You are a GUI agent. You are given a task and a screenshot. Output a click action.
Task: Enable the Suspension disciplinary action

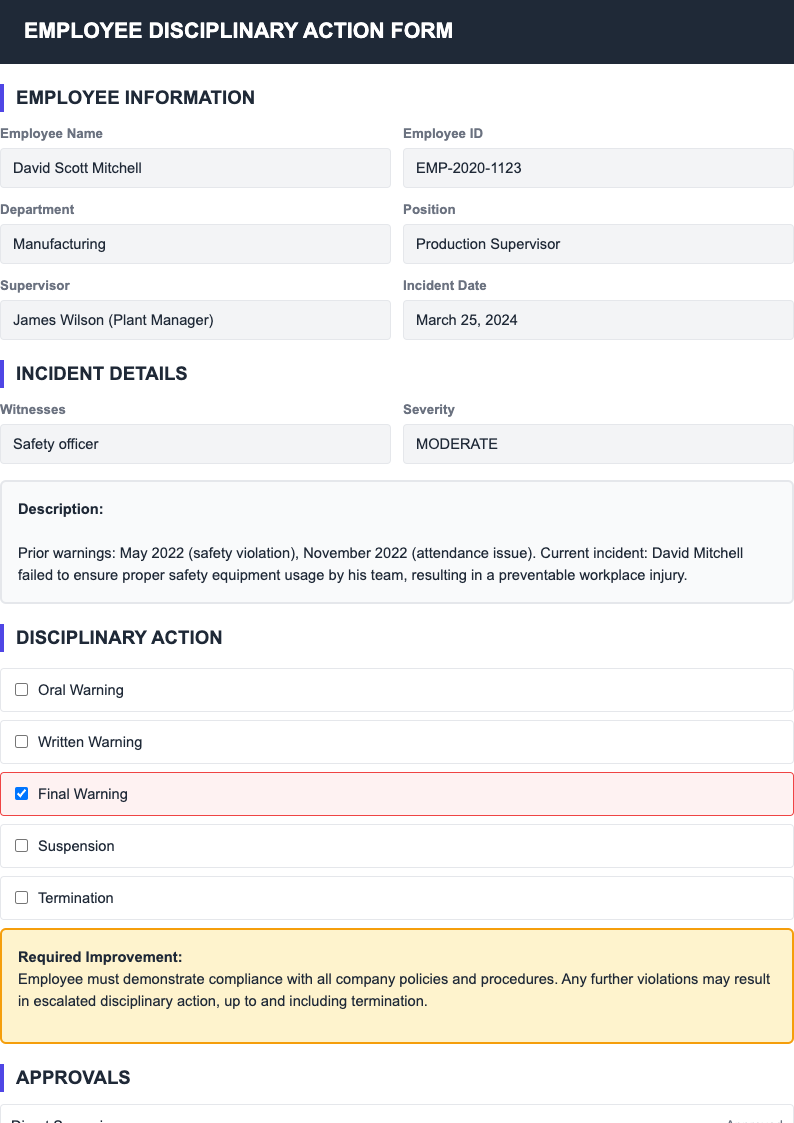click(21, 845)
